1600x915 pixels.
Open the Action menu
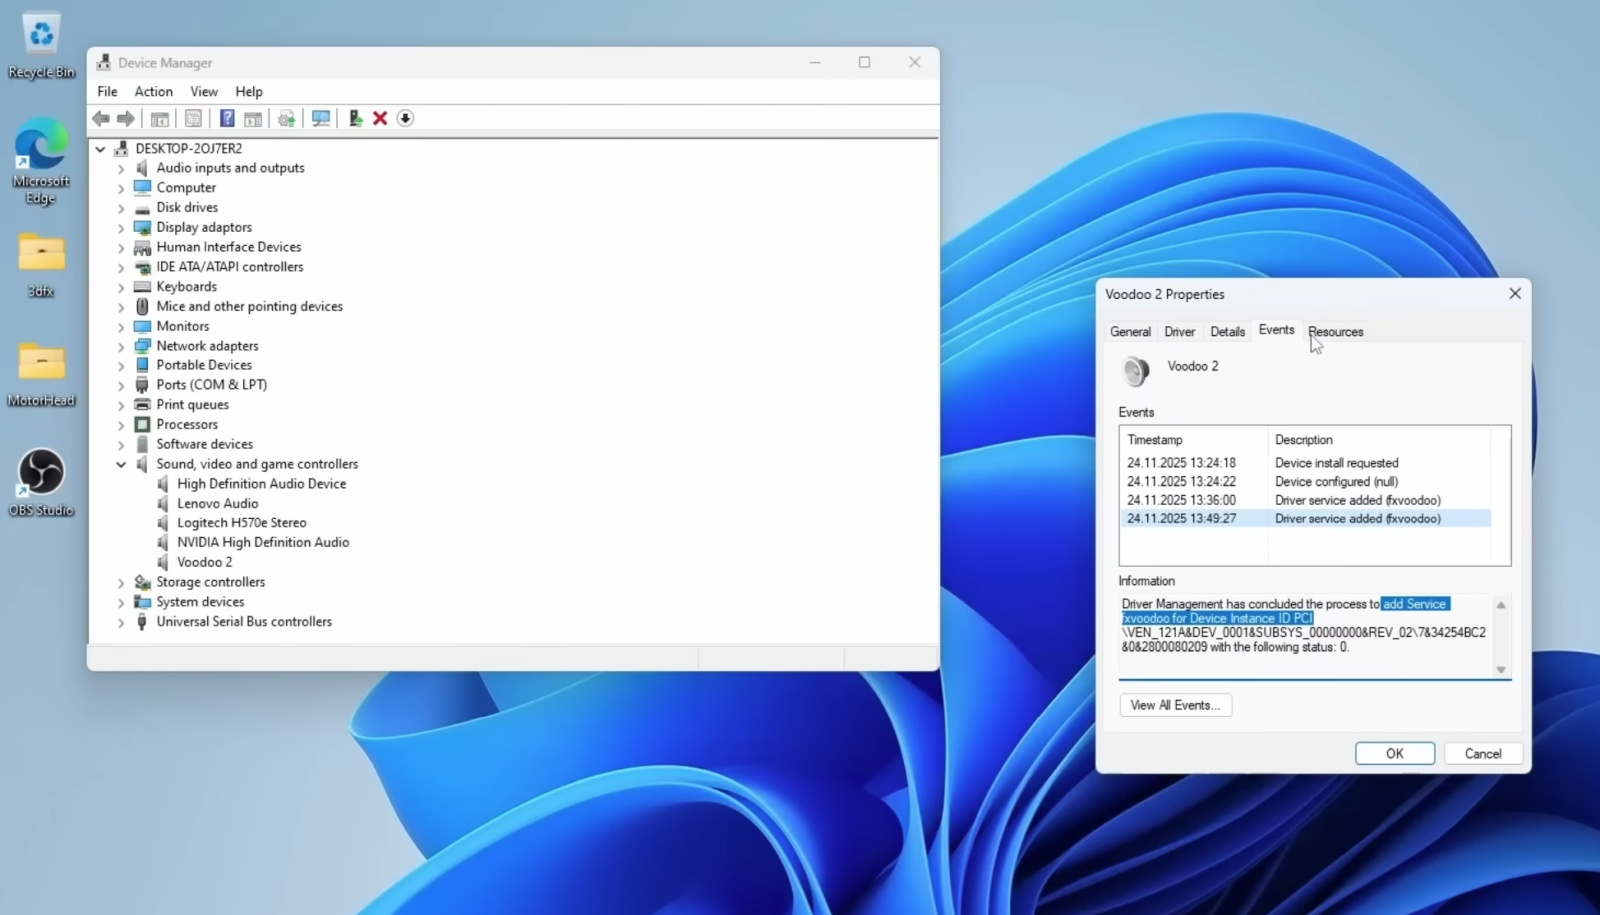pos(153,91)
